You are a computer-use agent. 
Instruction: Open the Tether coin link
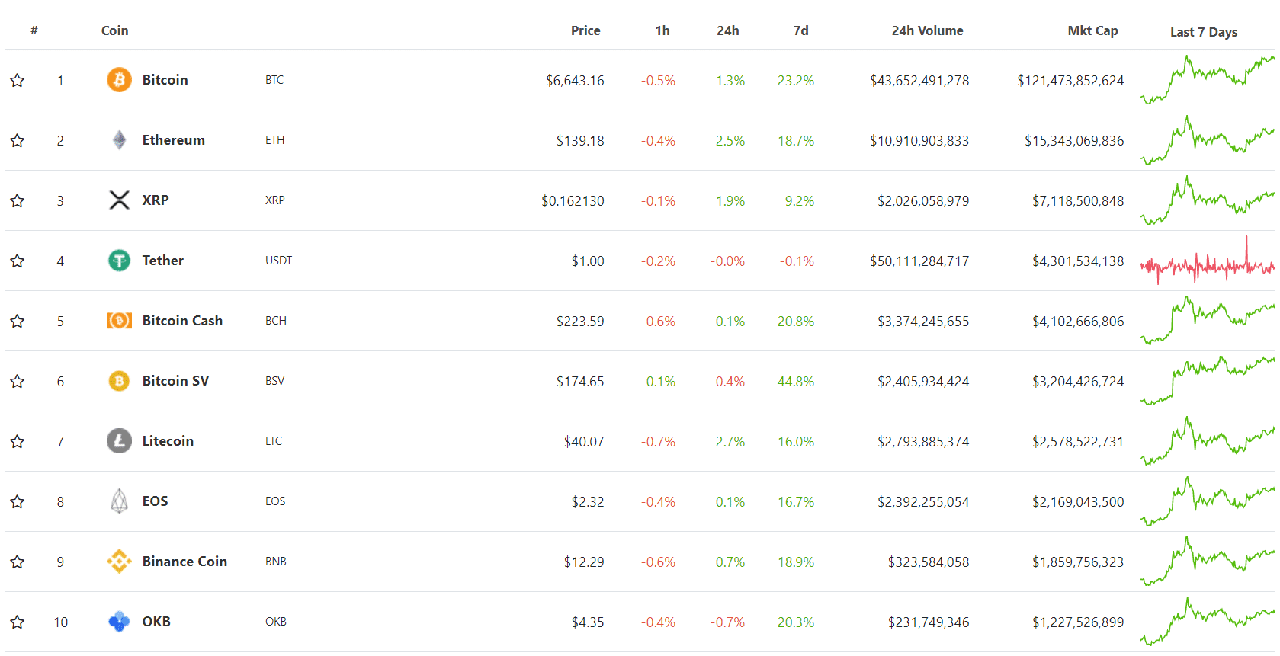(163, 260)
